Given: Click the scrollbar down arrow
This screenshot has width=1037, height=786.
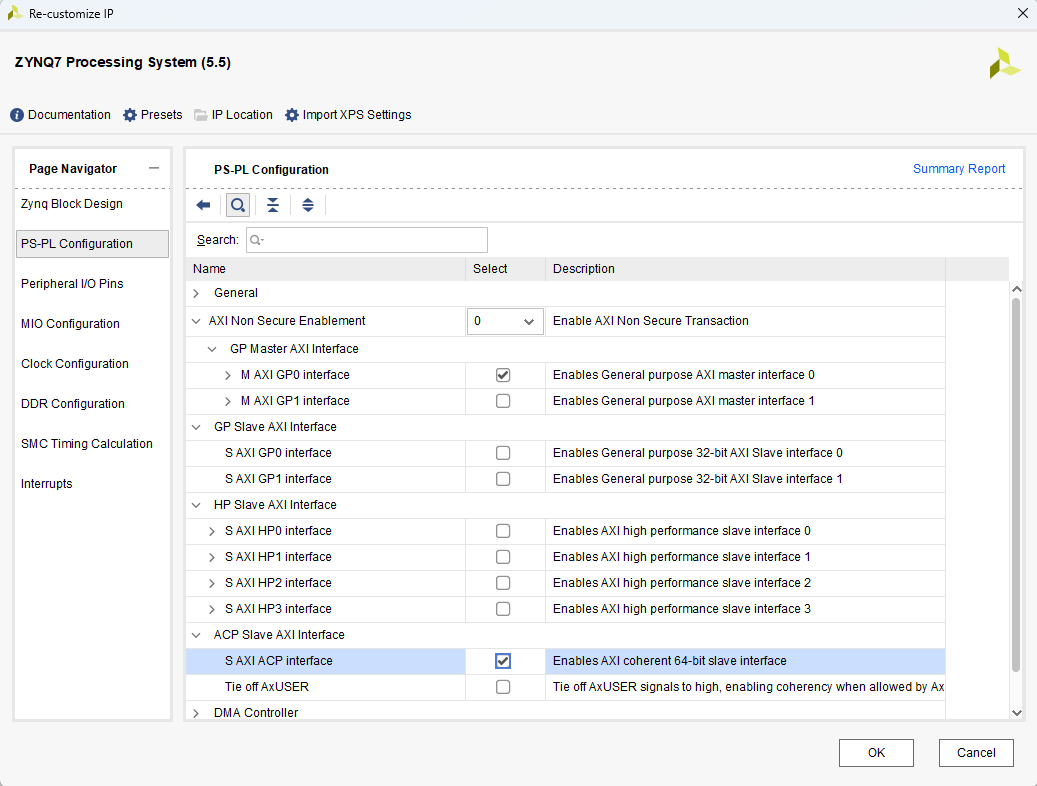Looking at the screenshot, I should pos(1016,713).
